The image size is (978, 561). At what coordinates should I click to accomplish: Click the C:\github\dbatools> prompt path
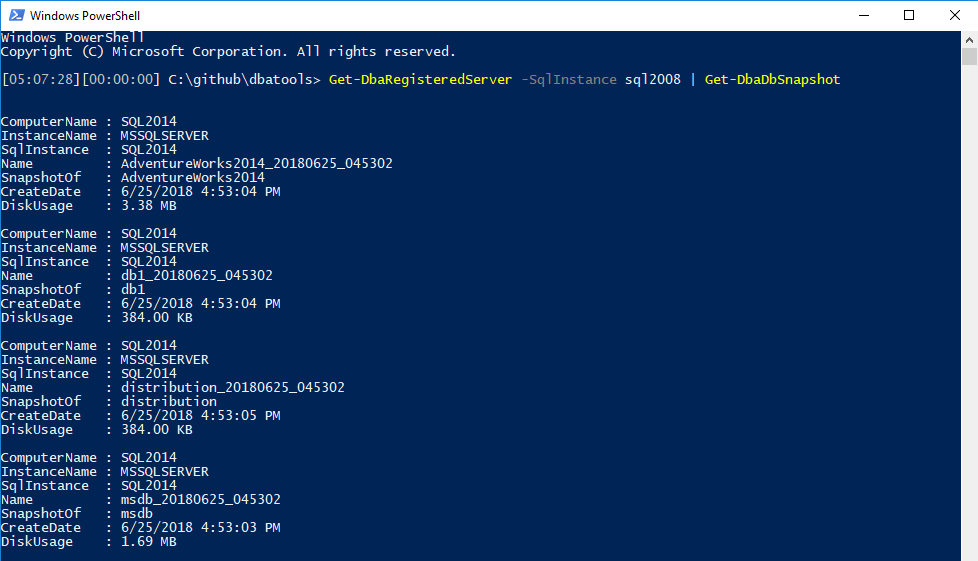(246, 80)
